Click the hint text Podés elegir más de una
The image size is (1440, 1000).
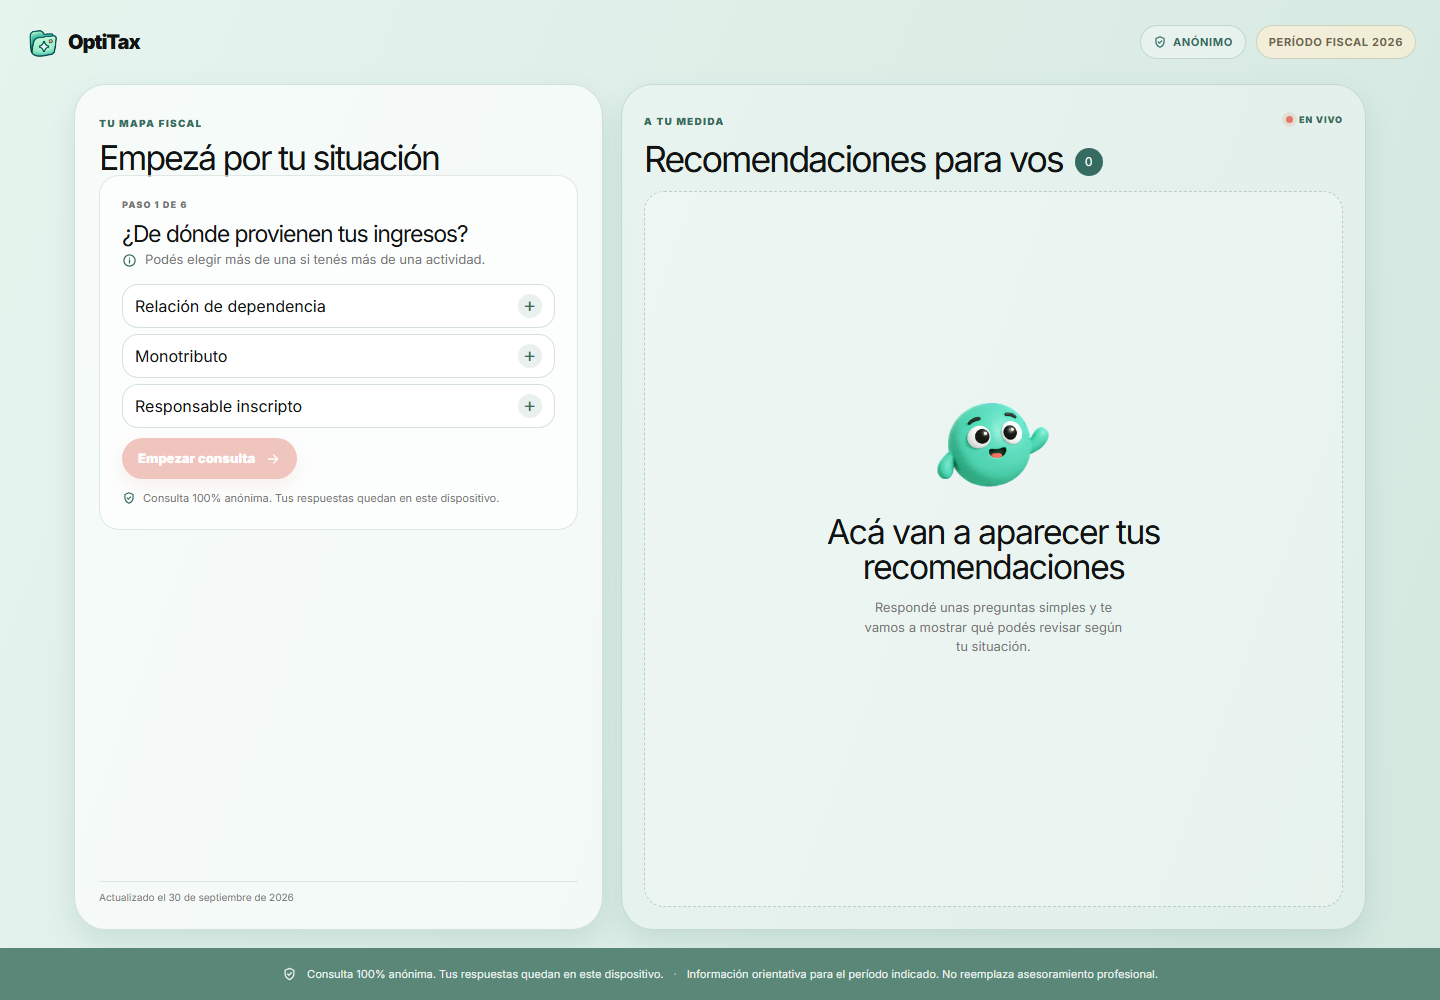315,260
